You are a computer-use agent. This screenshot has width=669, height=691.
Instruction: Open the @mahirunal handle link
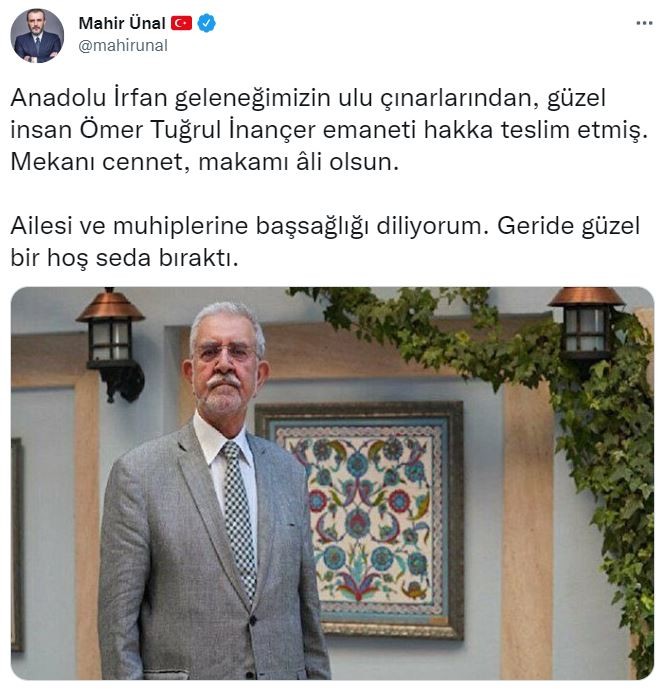(123, 45)
